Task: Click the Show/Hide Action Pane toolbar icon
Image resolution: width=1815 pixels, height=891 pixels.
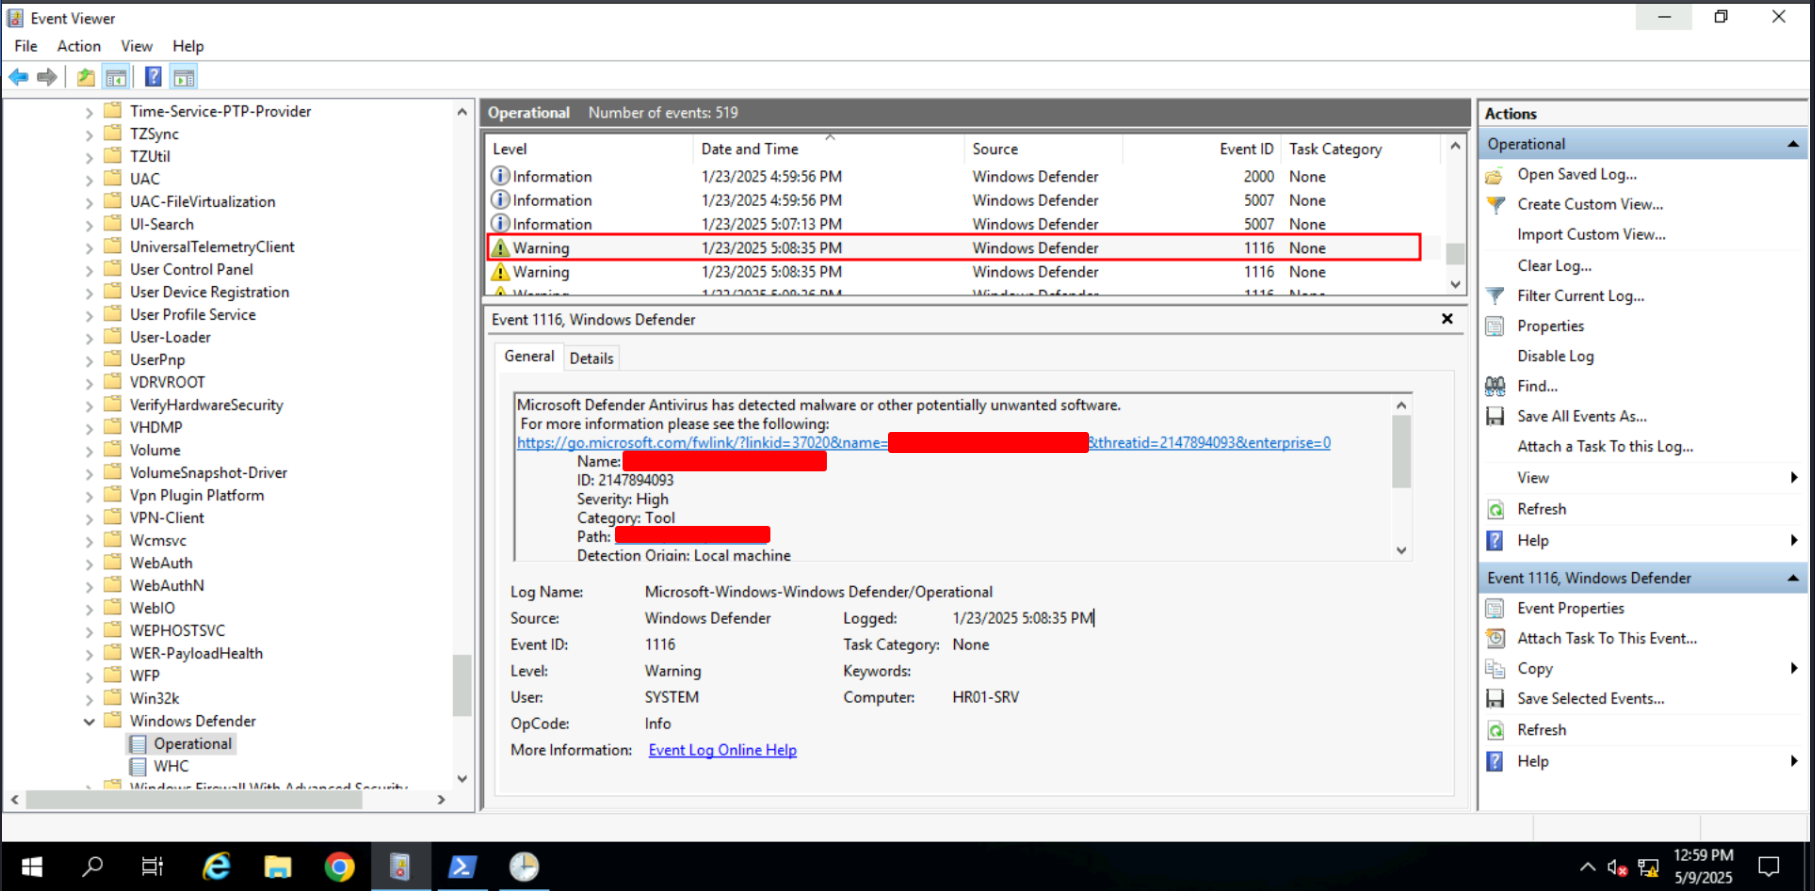Action: (184, 77)
